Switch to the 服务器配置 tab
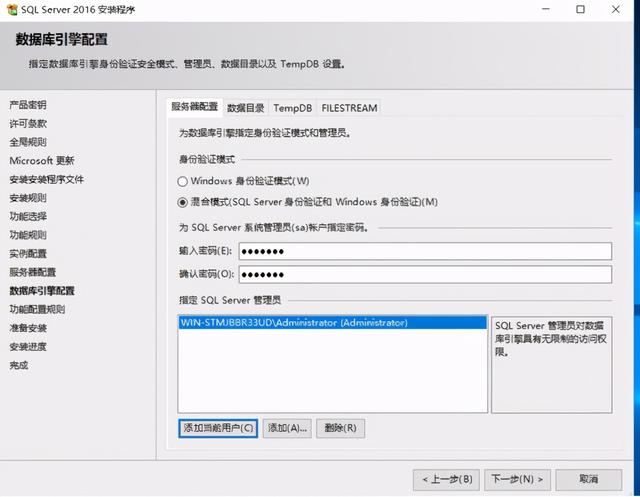Viewport: 640px width, 497px height. [195, 107]
